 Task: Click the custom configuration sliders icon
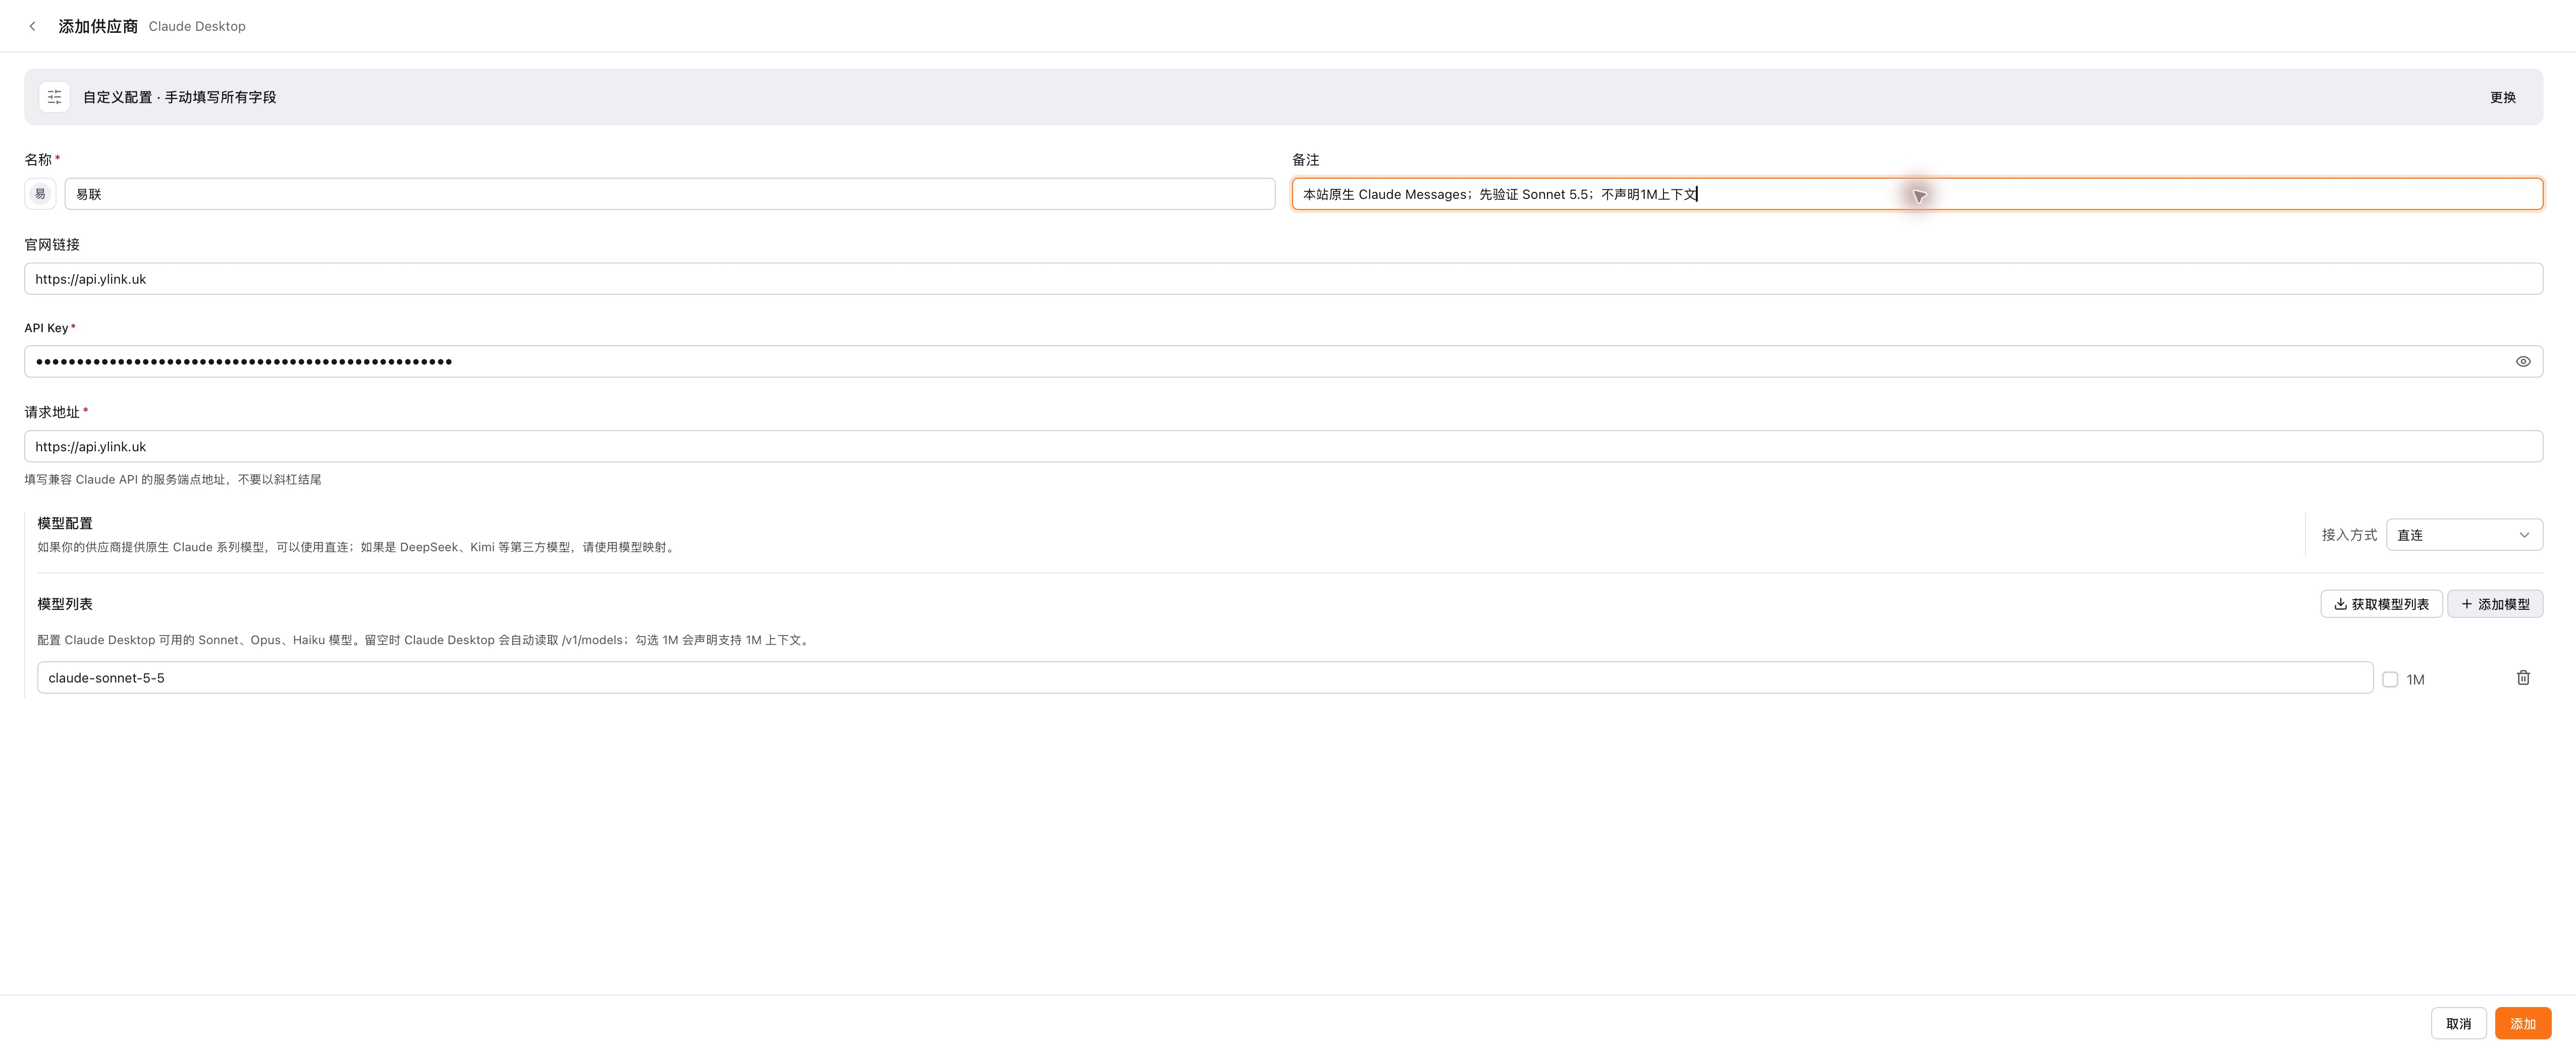click(54, 97)
